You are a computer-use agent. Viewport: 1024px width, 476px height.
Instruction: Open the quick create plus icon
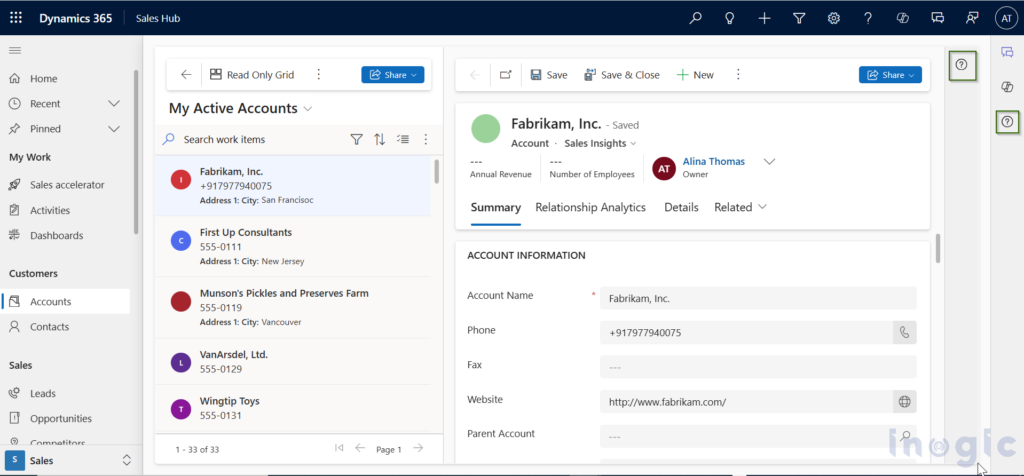[x=765, y=18]
